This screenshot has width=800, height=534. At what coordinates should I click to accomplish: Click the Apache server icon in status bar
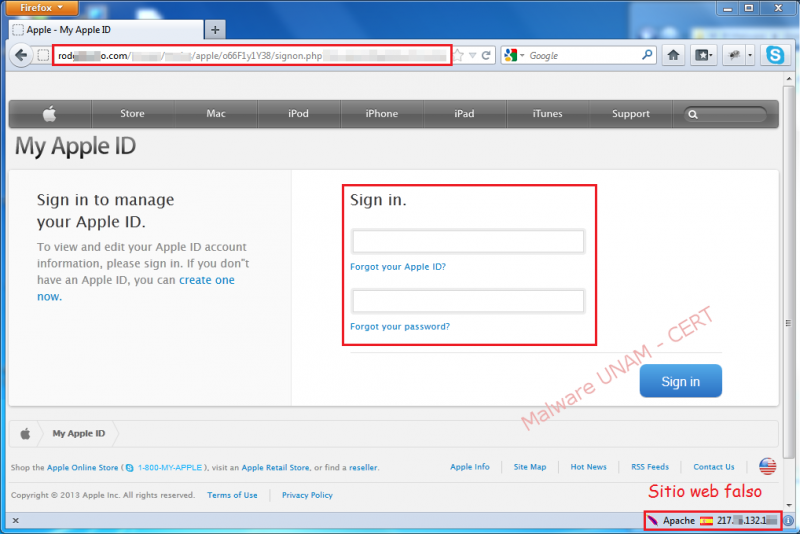point(653,521)
